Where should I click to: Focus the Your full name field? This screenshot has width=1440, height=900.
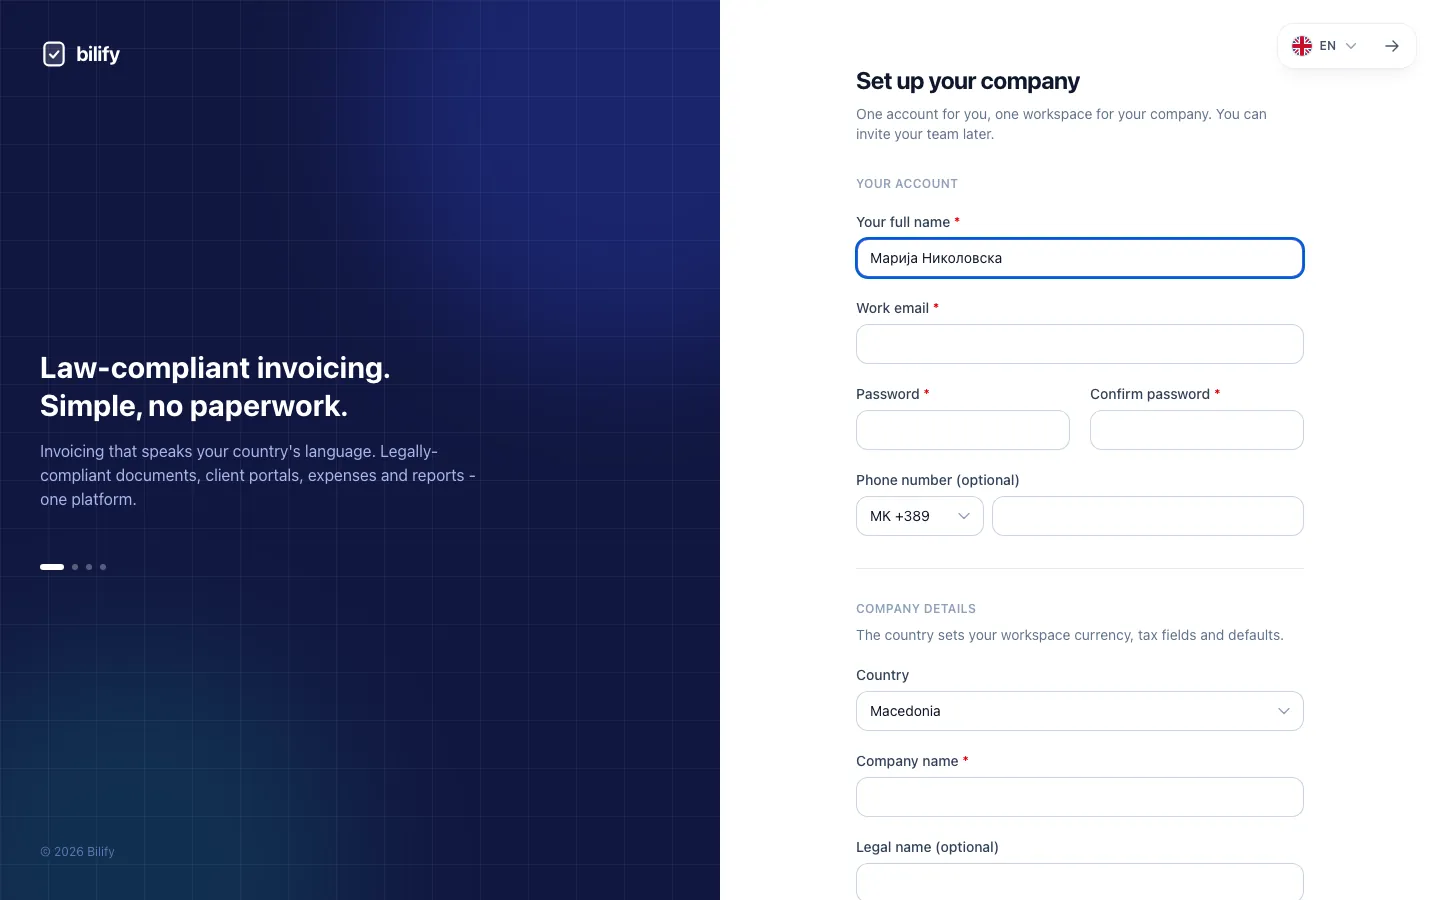click(x=1080, y=258)
